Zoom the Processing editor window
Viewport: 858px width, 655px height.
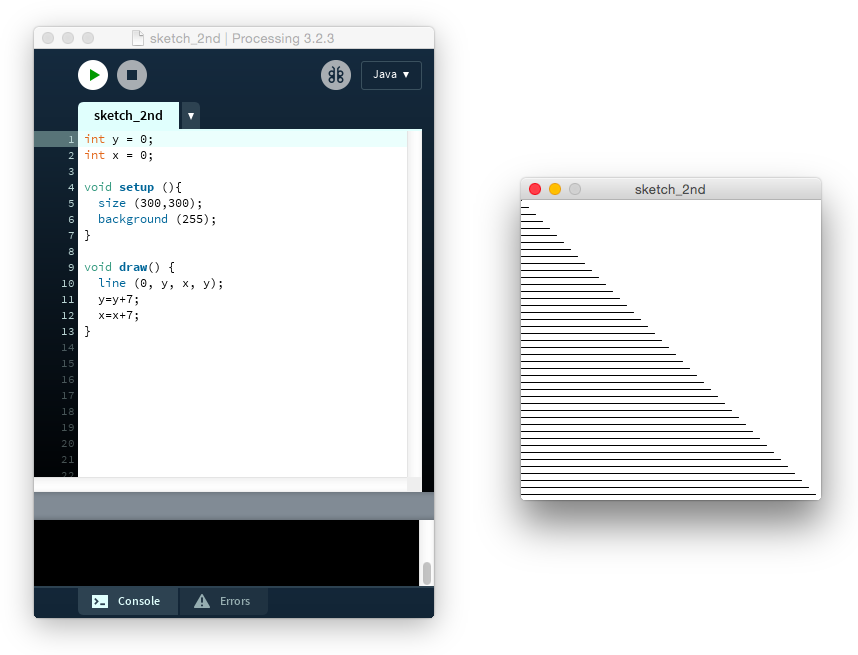point(88,38)
